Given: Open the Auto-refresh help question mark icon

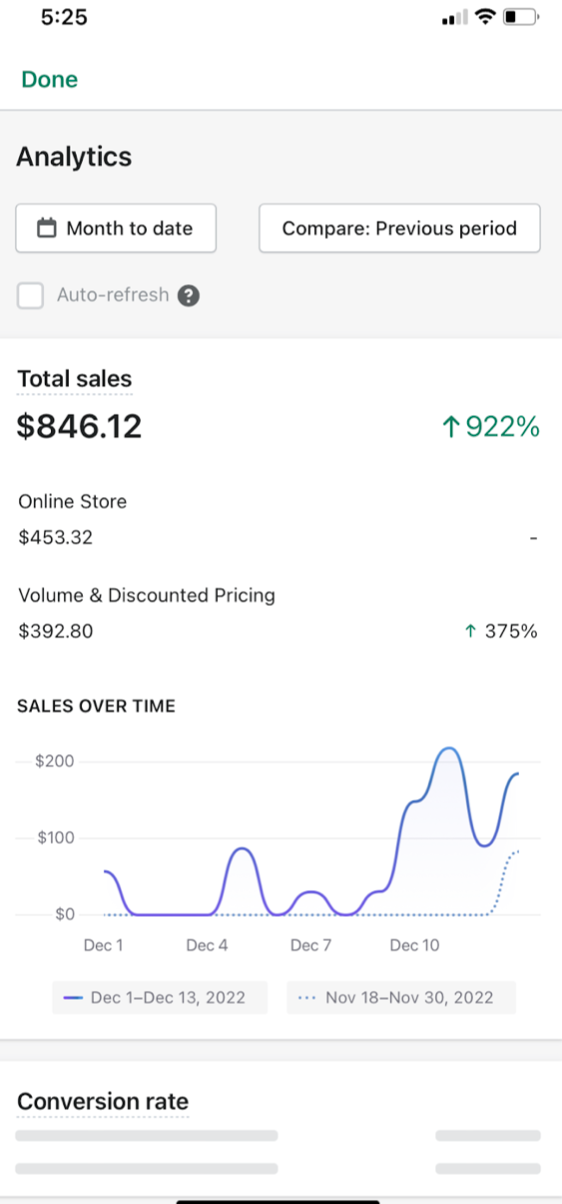Looking at the screenshot, I should tap(188, 296).
